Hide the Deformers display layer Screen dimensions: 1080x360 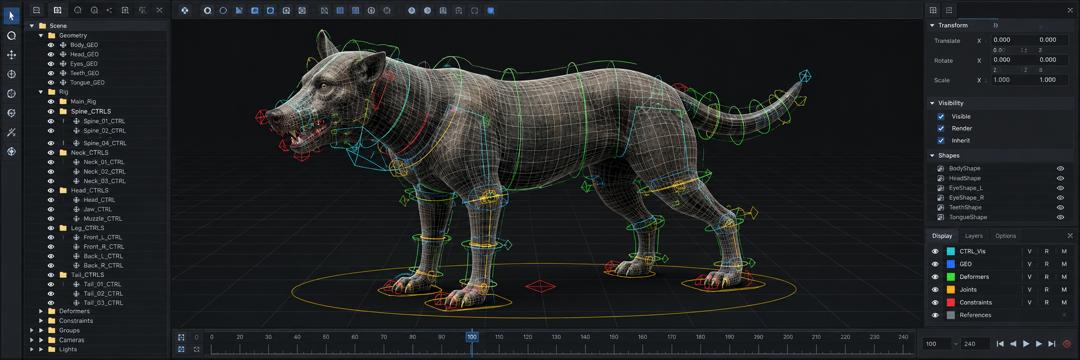coord(935,277)
